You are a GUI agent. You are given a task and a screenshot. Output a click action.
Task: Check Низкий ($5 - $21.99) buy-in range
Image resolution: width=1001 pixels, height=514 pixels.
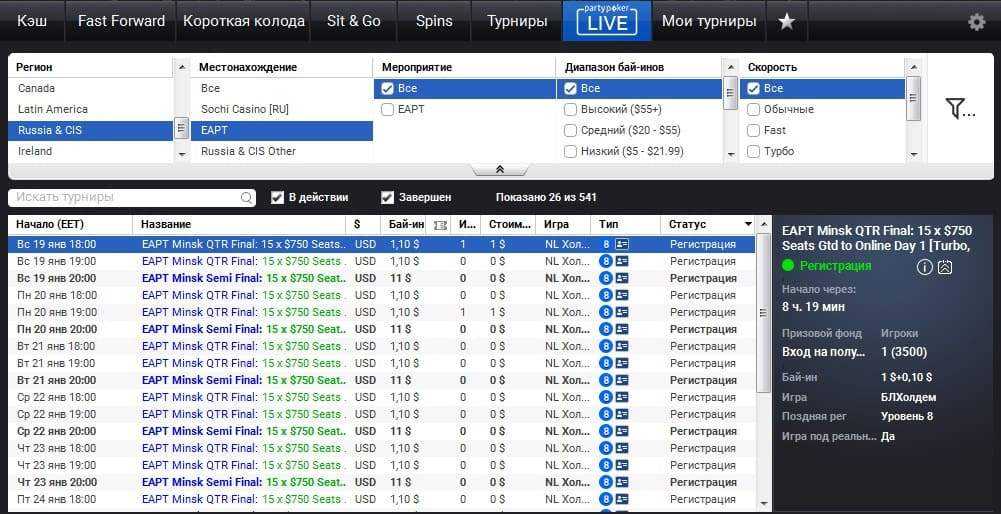[571, 152]
